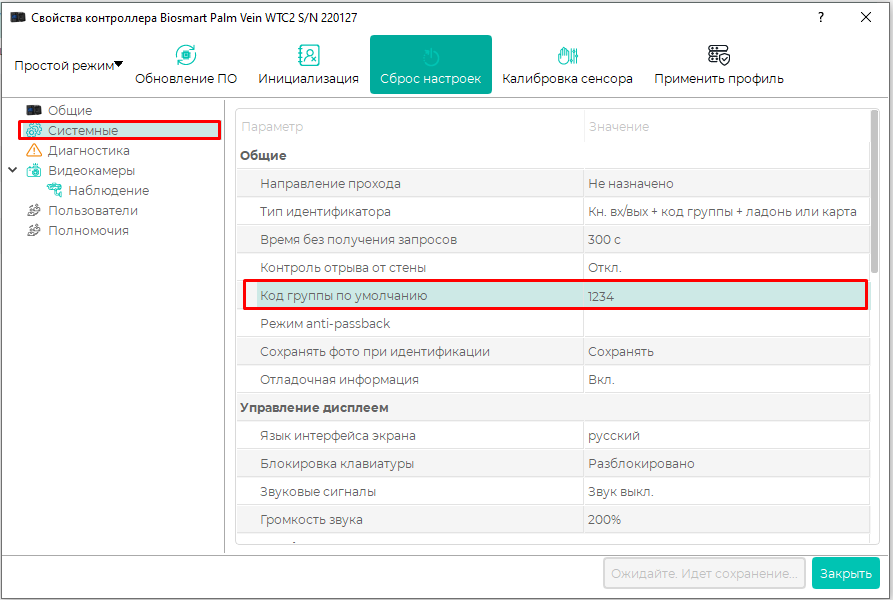This screenshot has height=600, width=893.
Task: Go to Пользователи section
Action: point(93,210)
